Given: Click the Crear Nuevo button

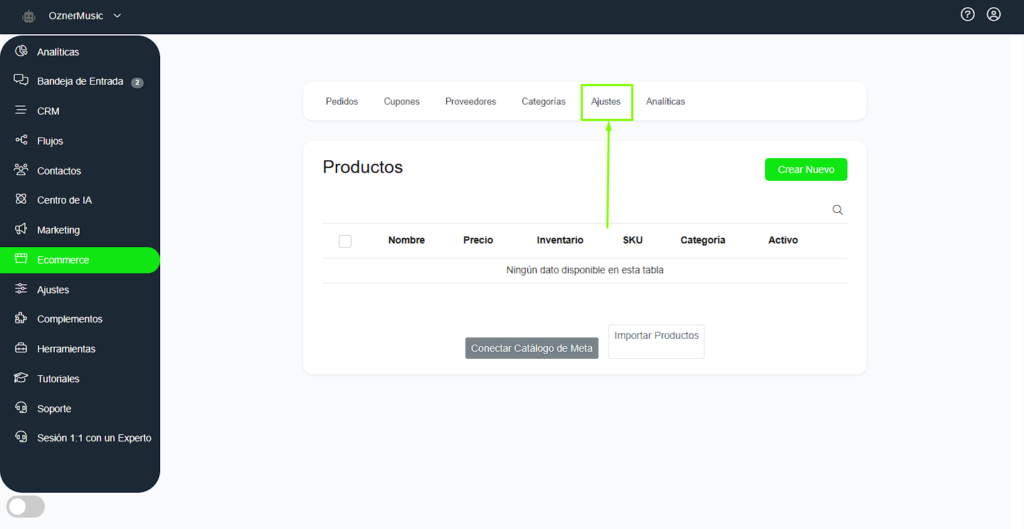Looking at the screenshot, I should point(805,170).
